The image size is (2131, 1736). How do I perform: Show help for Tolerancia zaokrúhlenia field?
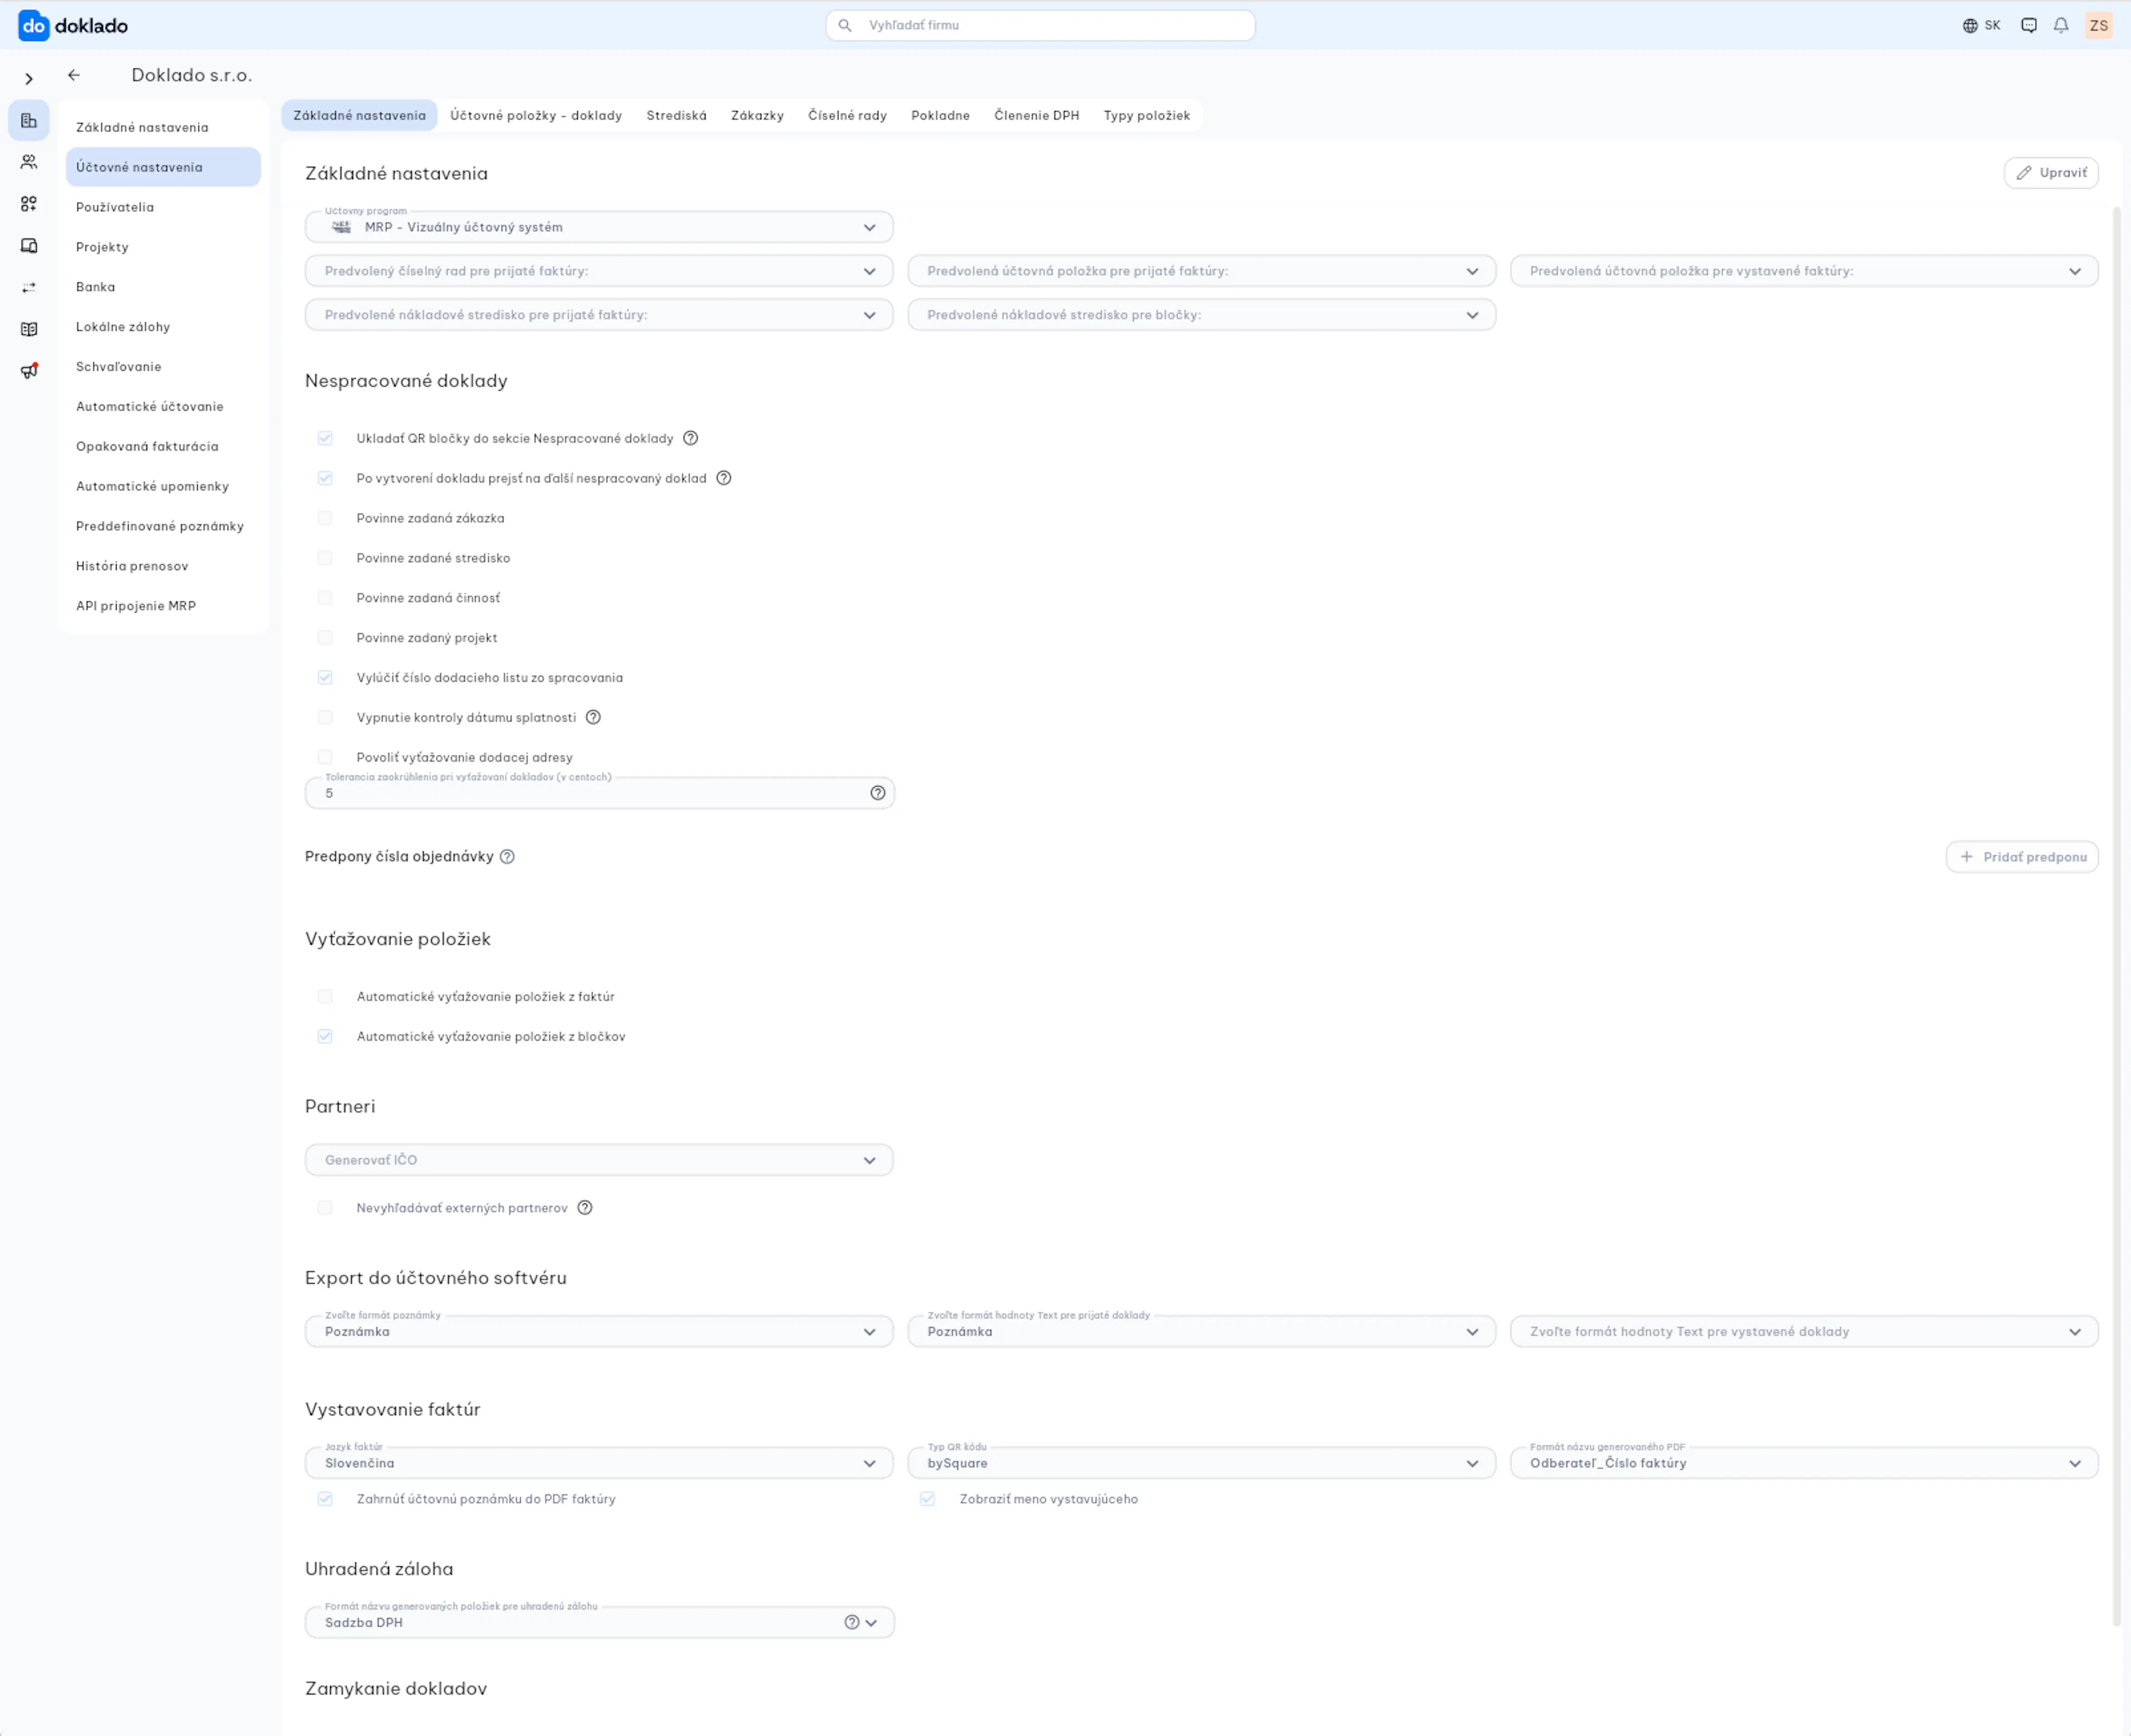click(878, 793)
